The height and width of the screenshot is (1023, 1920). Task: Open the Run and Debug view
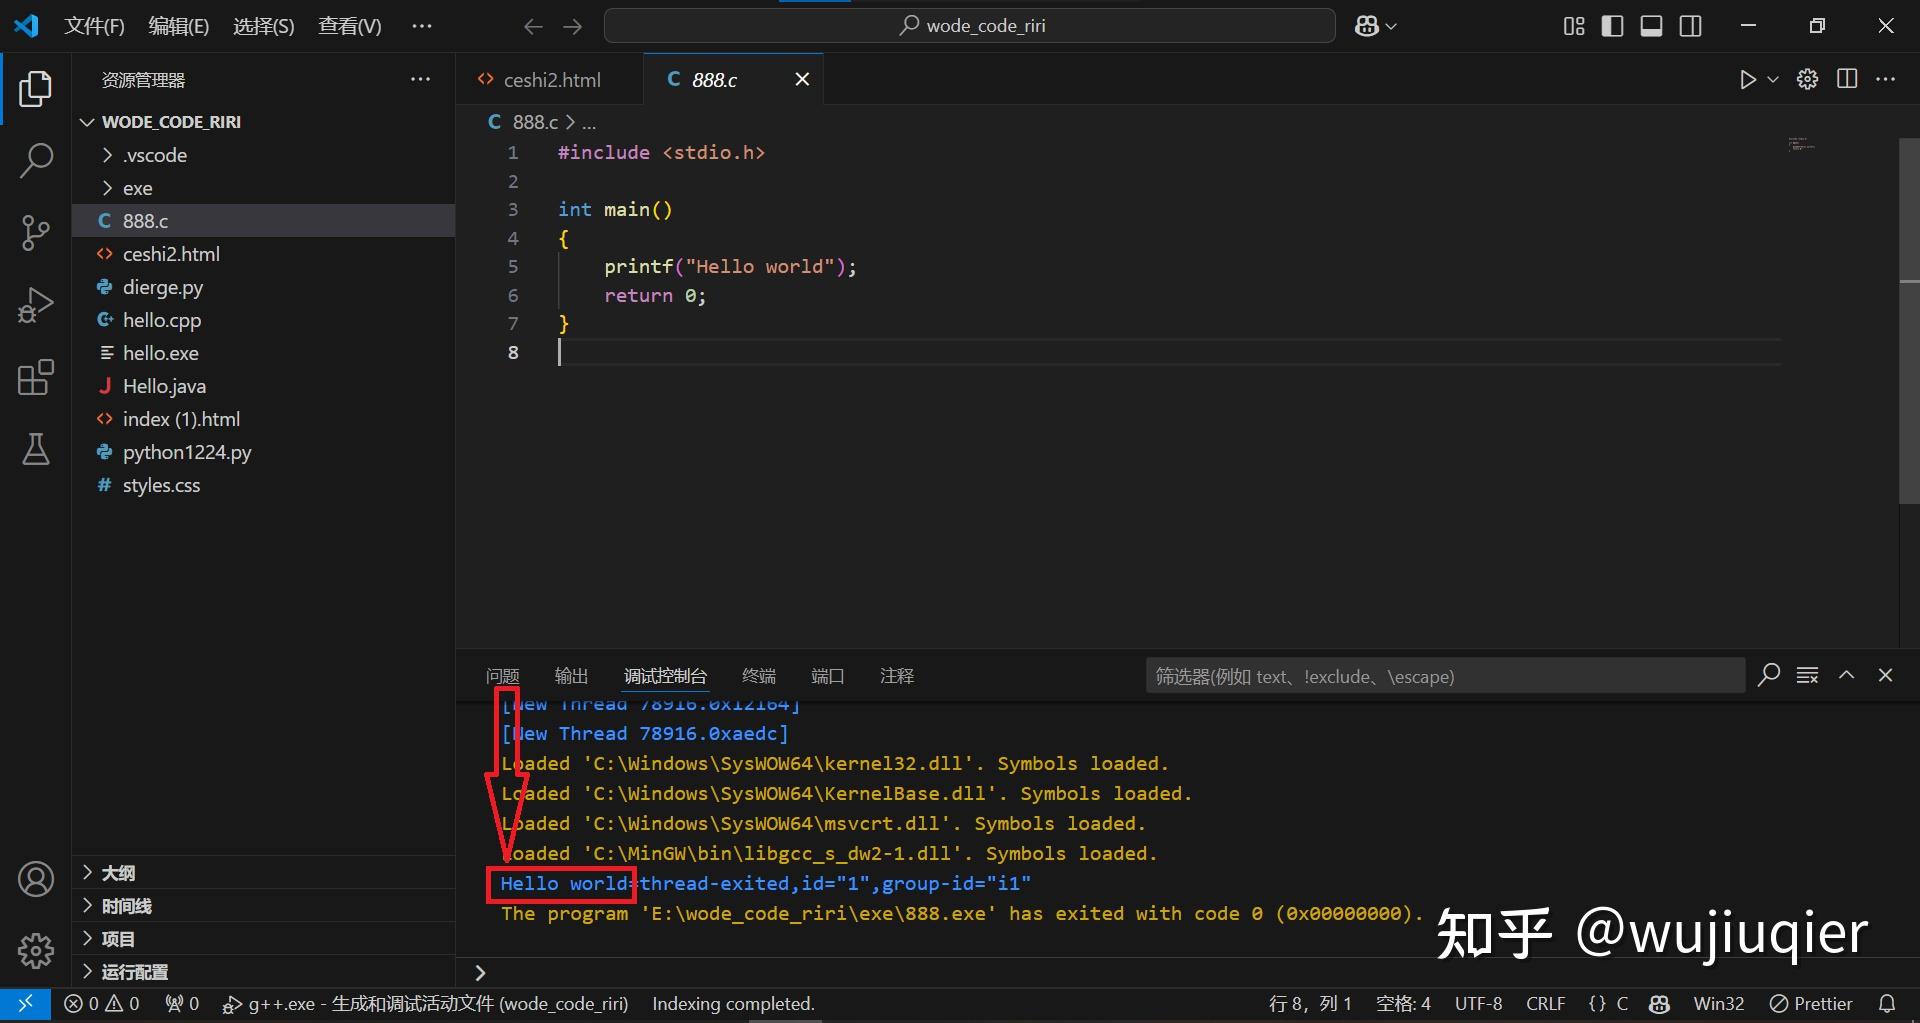coord(36,305)
